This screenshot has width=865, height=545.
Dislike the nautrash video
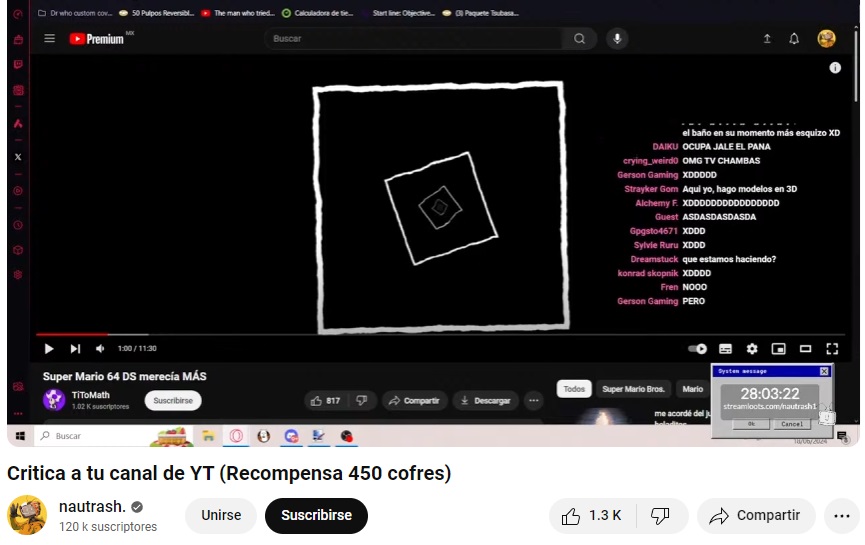point(660,516)
